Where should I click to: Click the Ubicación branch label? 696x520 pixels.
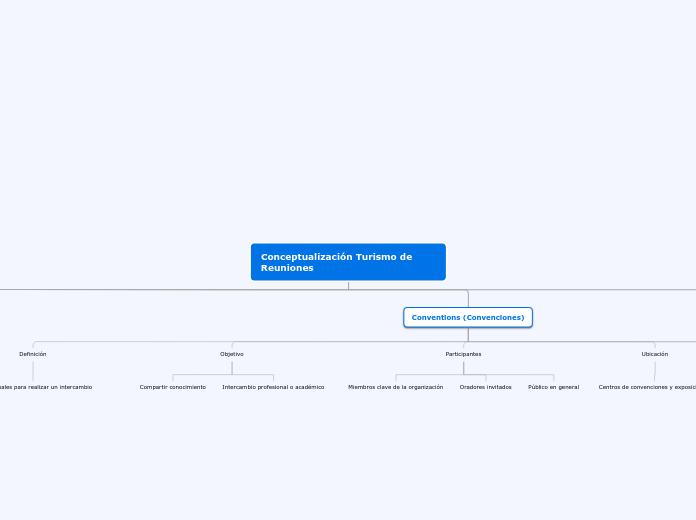[655, 354]
